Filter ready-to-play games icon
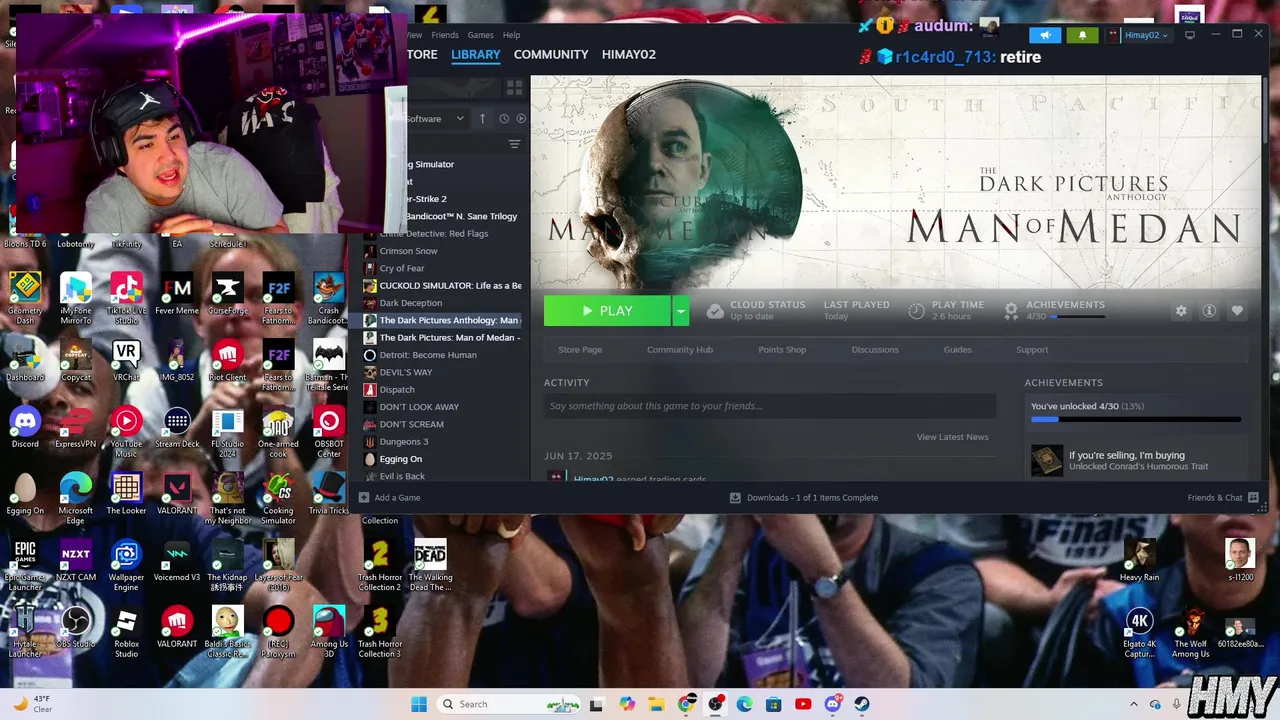Viewport: 1280px width, 720px height. 520,118
